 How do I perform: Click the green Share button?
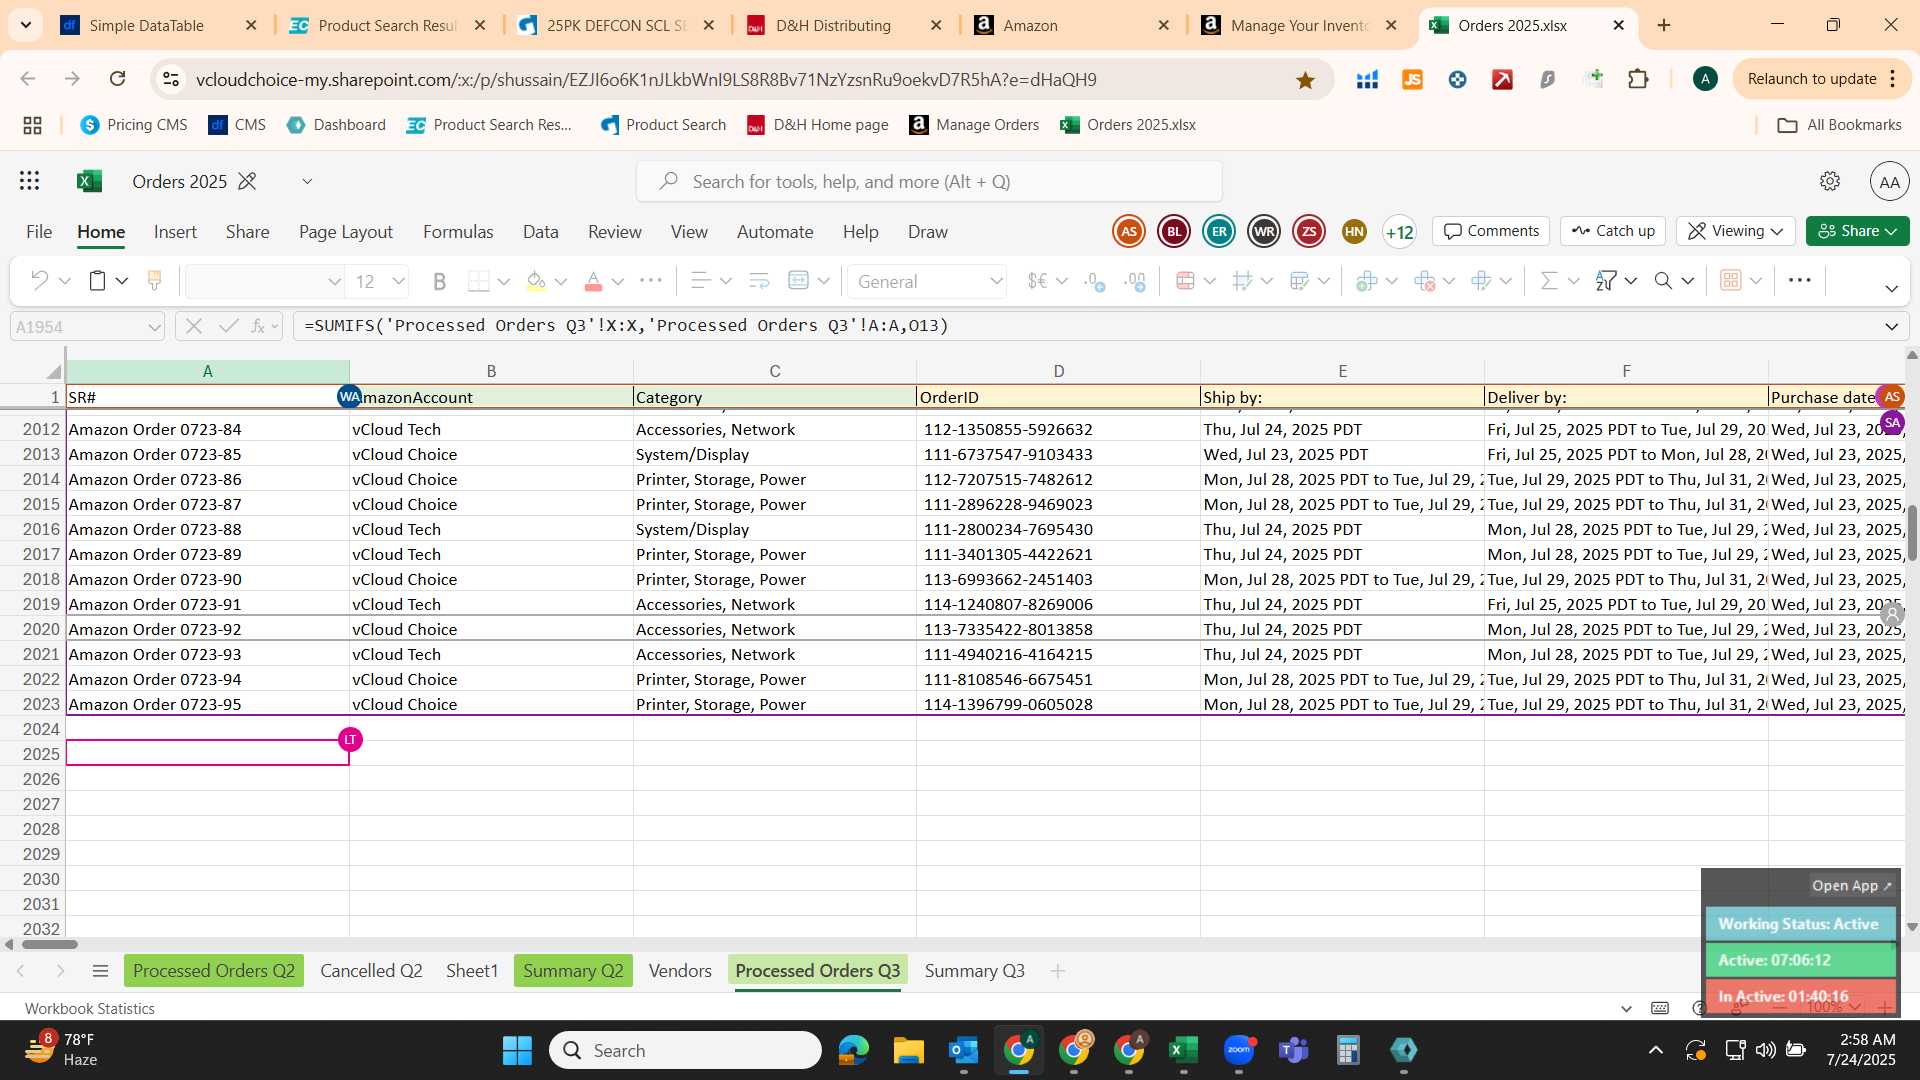1857,231
